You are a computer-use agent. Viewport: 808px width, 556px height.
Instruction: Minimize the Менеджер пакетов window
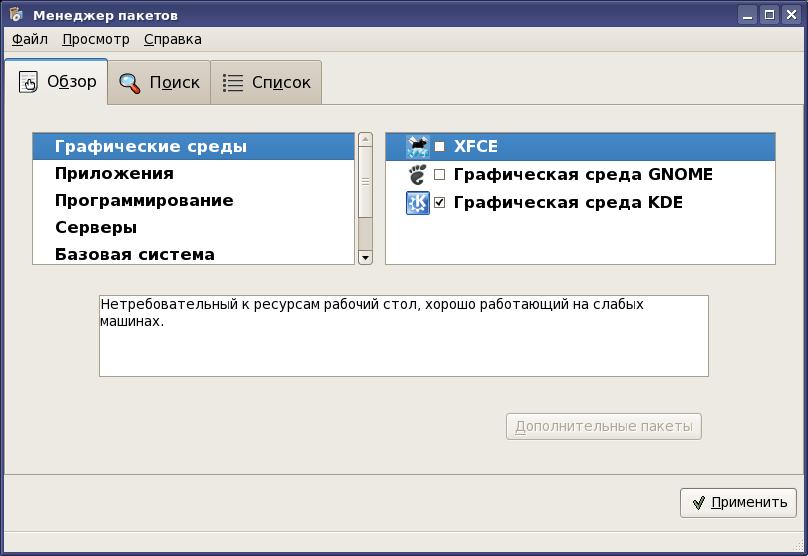747,15
